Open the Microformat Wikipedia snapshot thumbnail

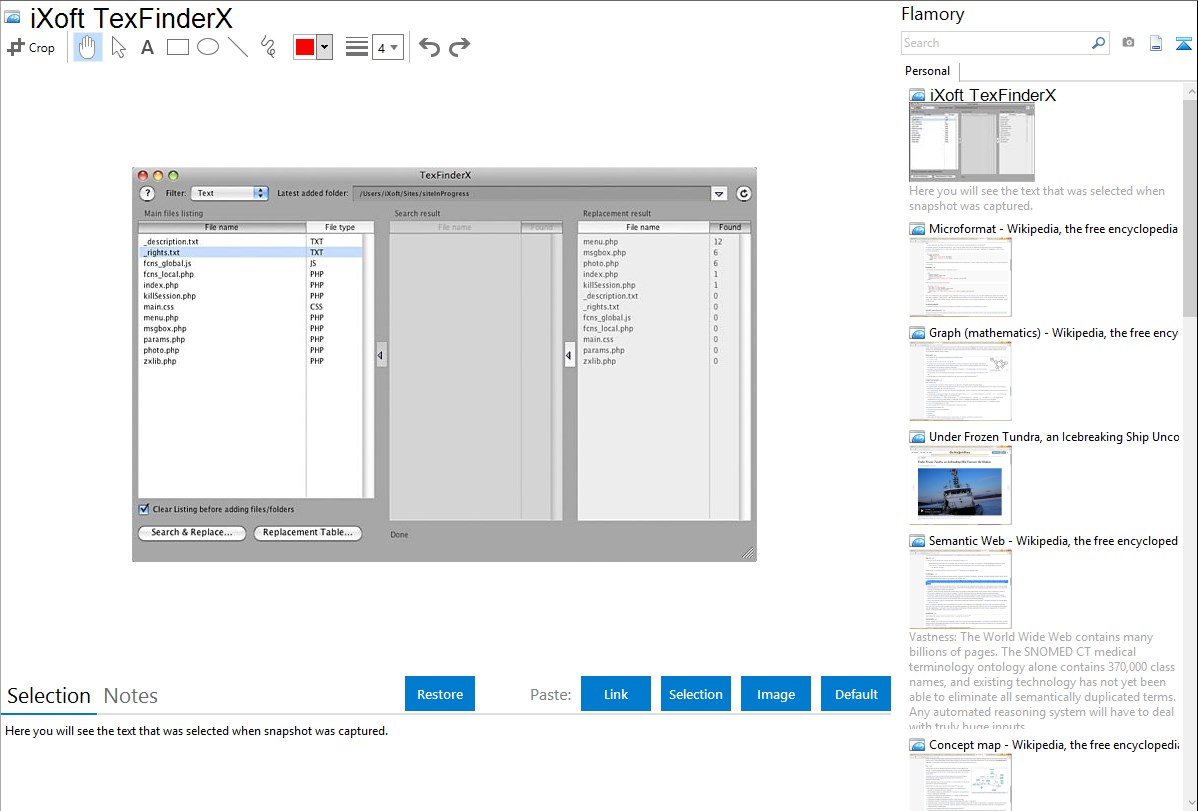pyautogui.click(x=960, y=277)
